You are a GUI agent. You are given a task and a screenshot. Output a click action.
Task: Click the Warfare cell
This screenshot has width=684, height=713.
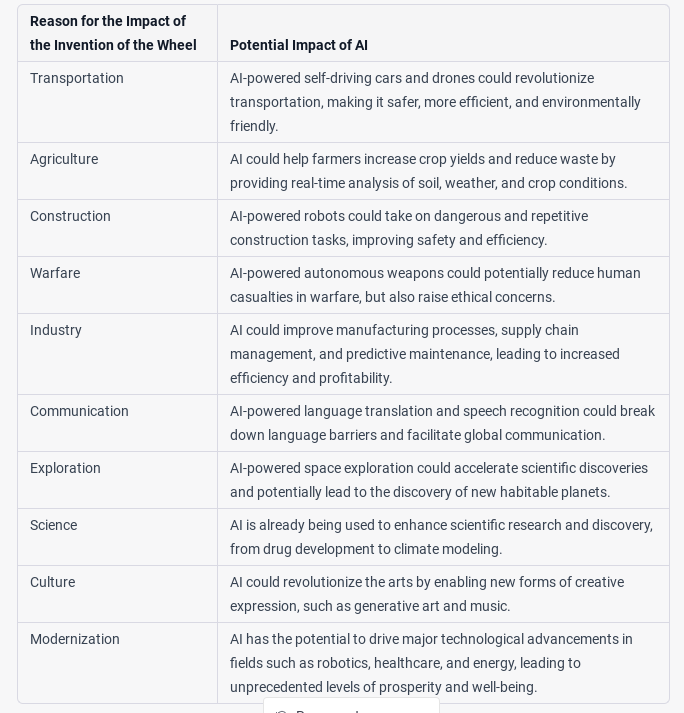55,273
